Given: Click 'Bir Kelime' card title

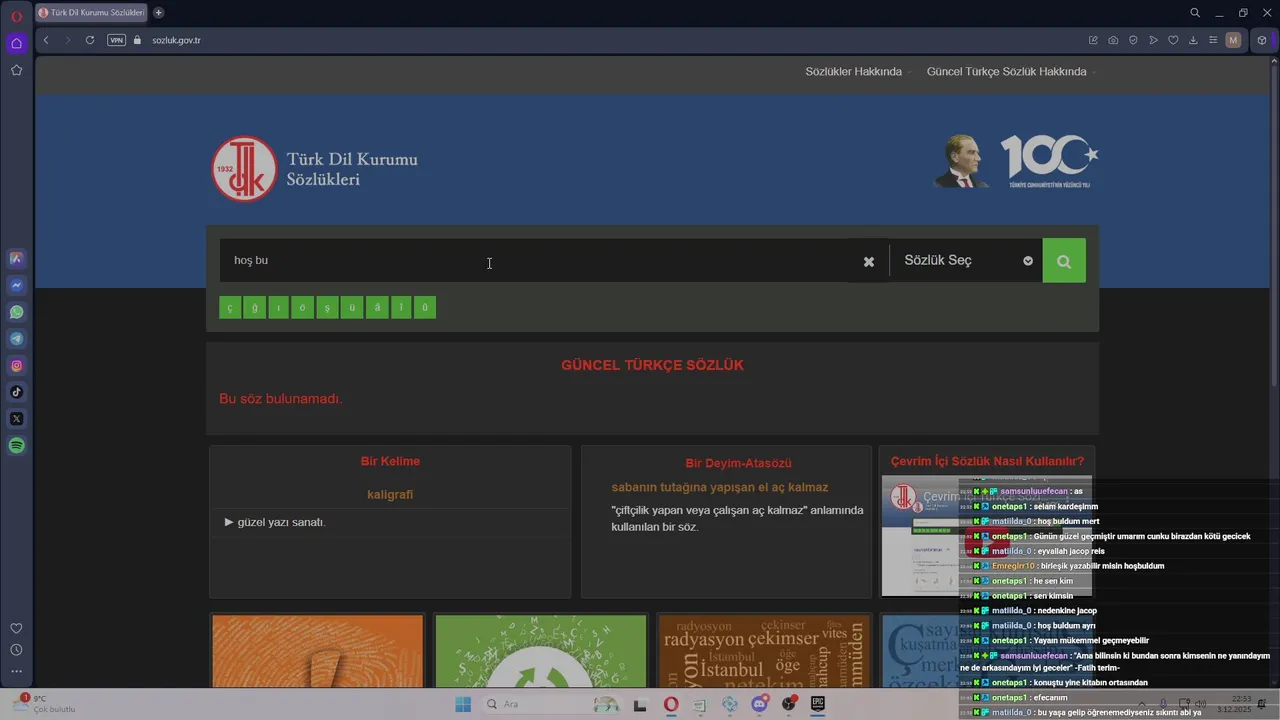Looking at the screenshot, I should click(x=390, y=461).
